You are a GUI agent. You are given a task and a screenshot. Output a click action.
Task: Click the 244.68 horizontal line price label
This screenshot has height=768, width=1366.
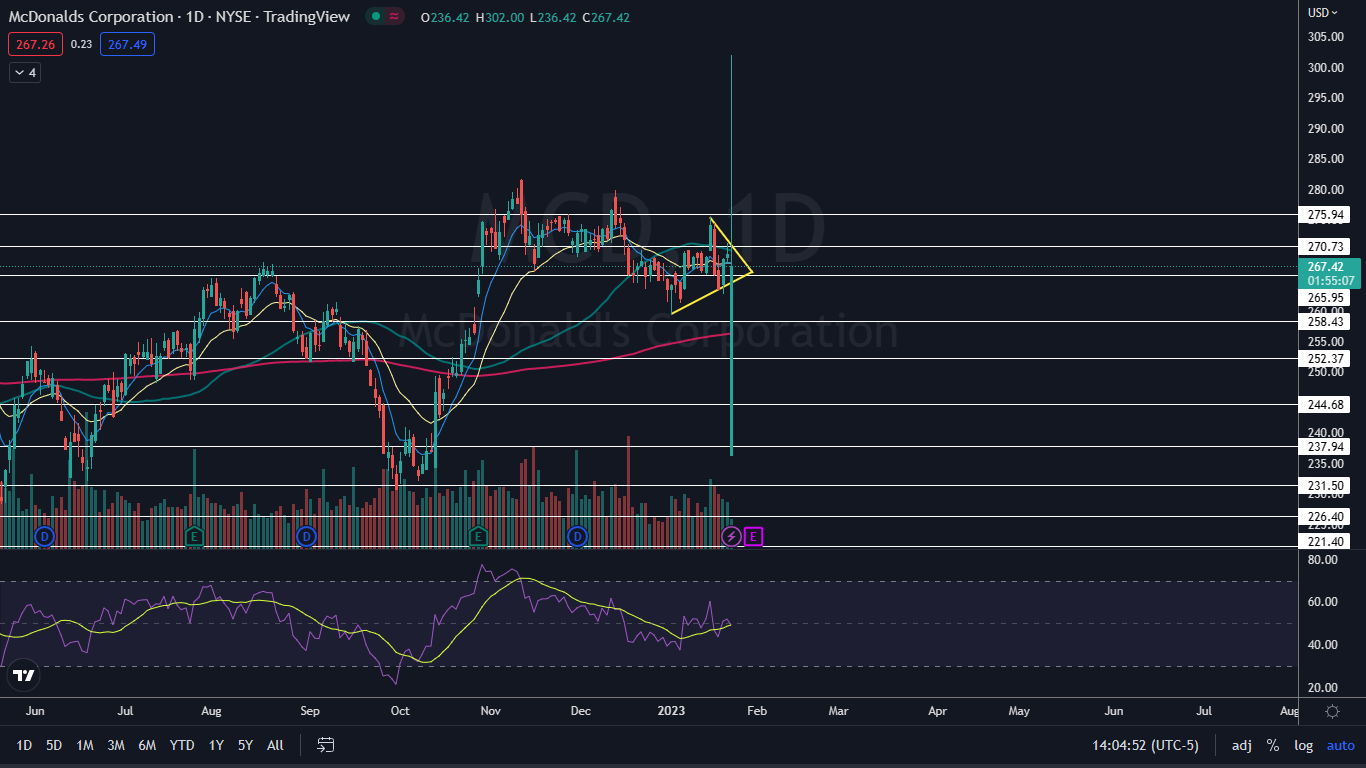(1324, 404)
